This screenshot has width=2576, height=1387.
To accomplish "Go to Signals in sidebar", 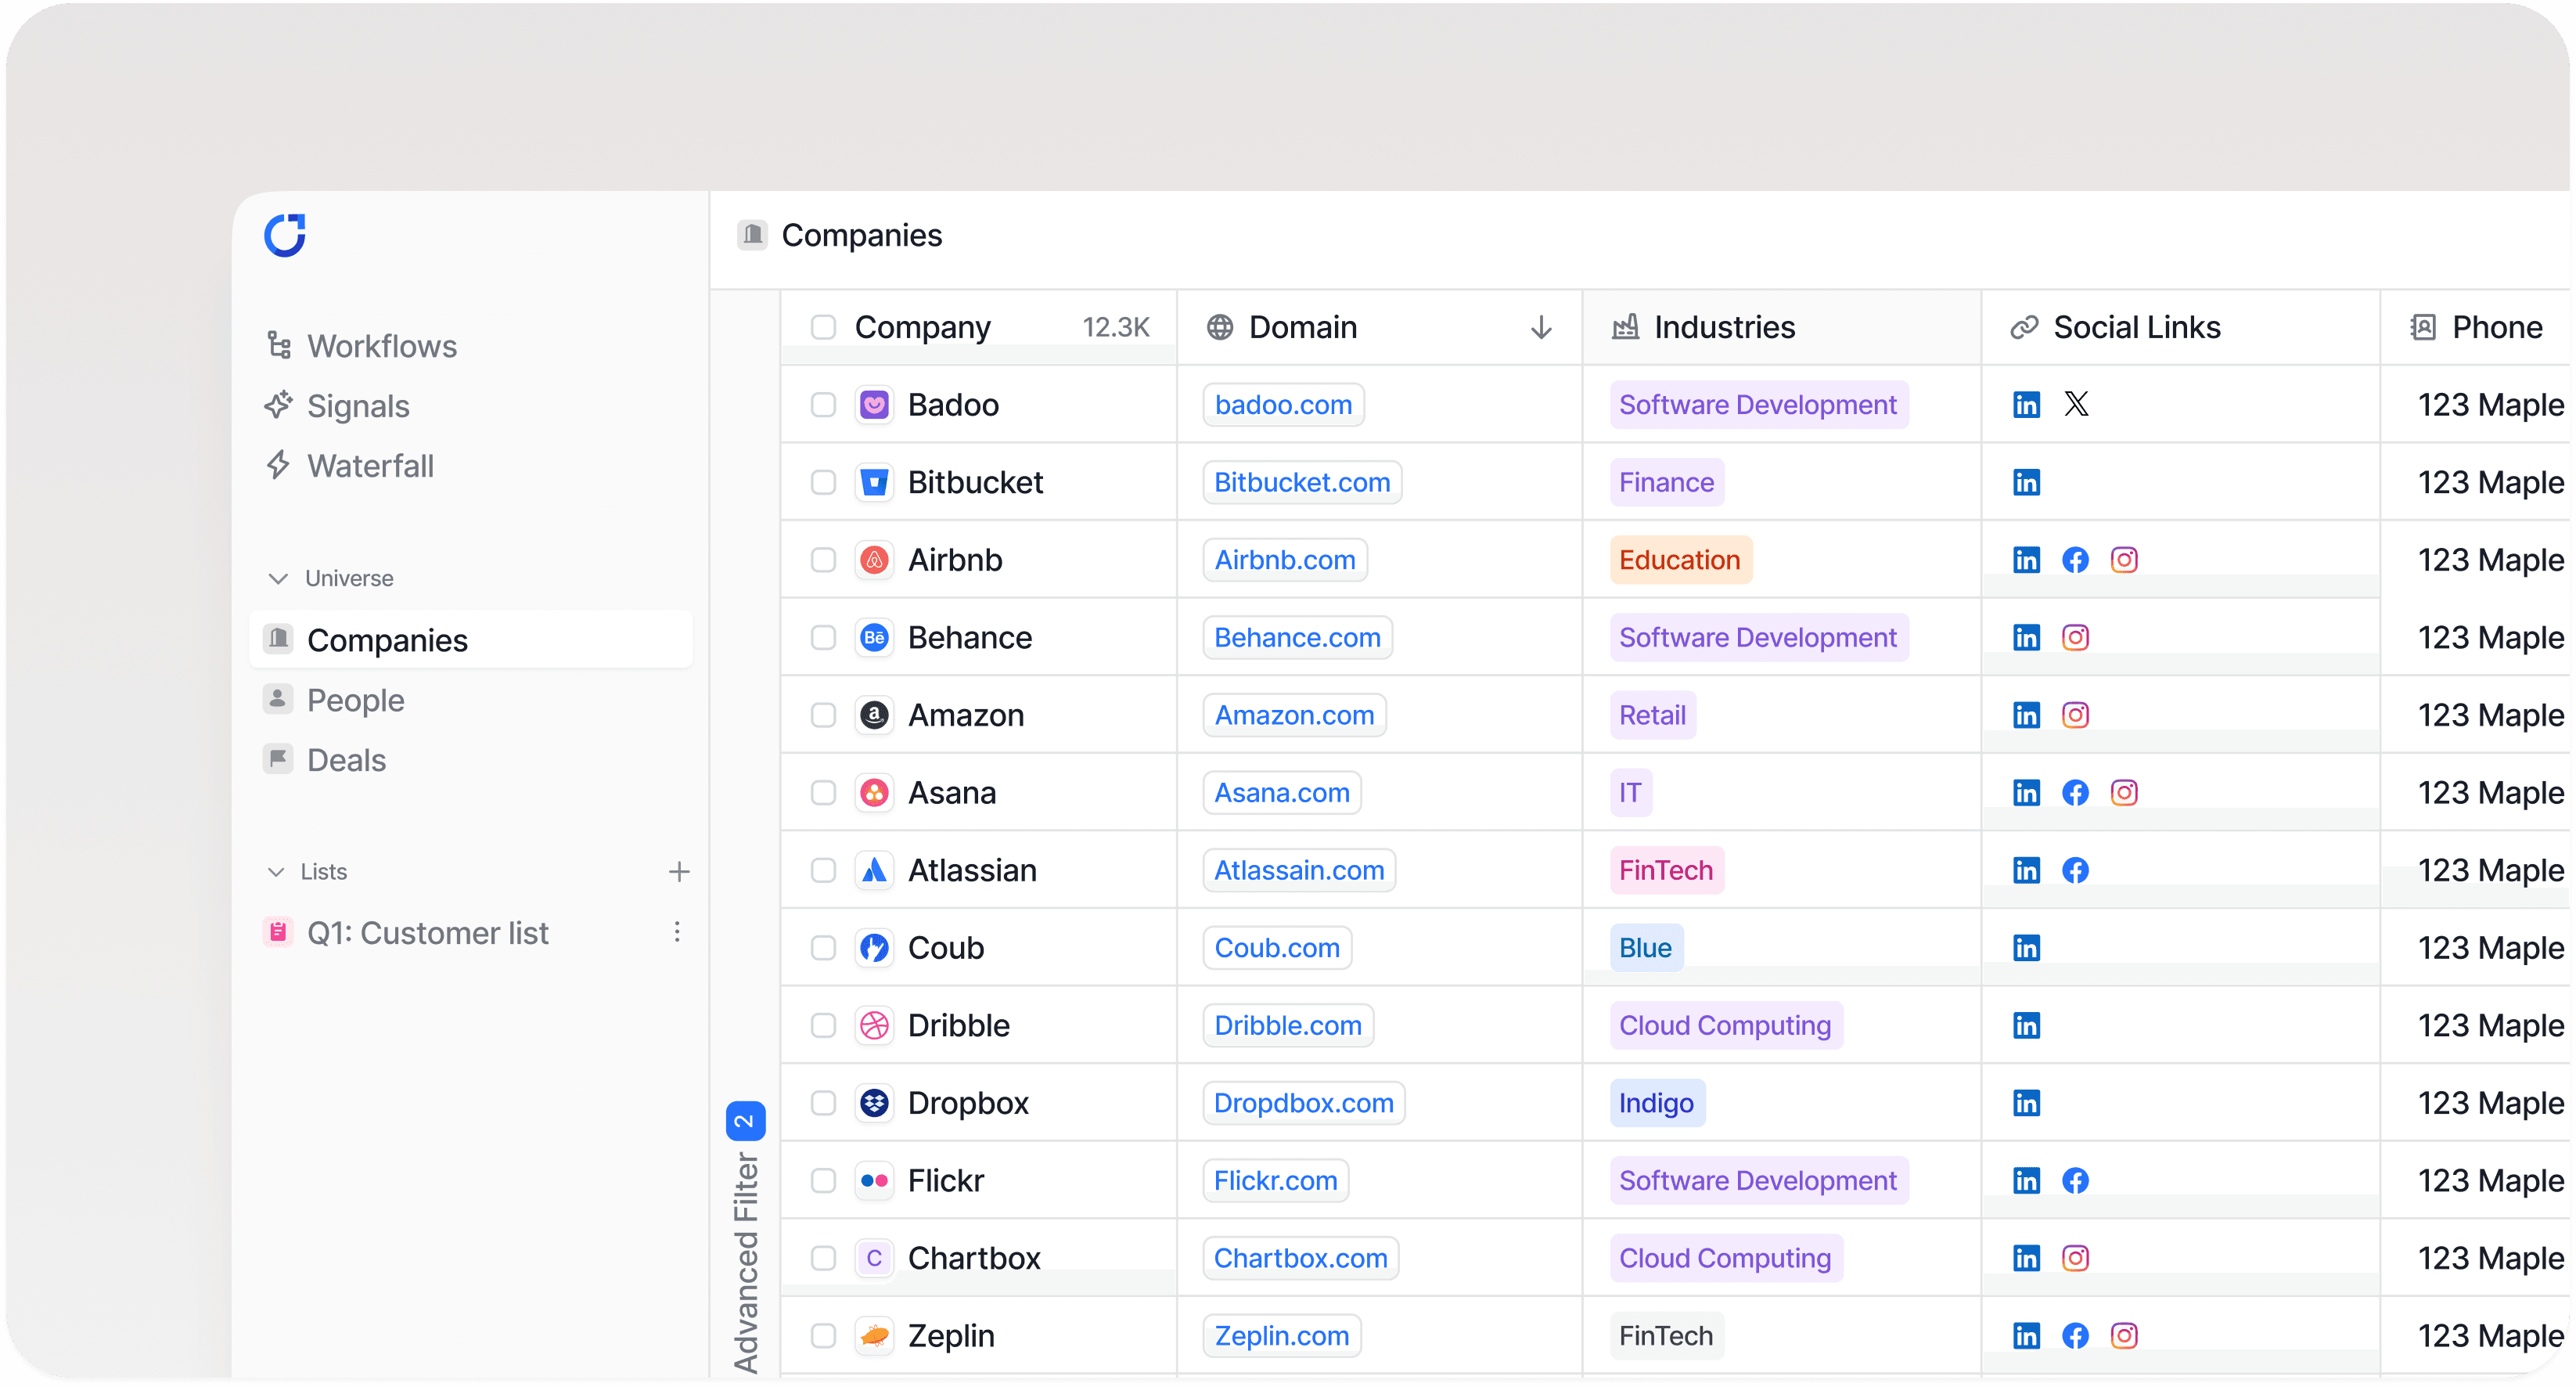I will (337, 406).
